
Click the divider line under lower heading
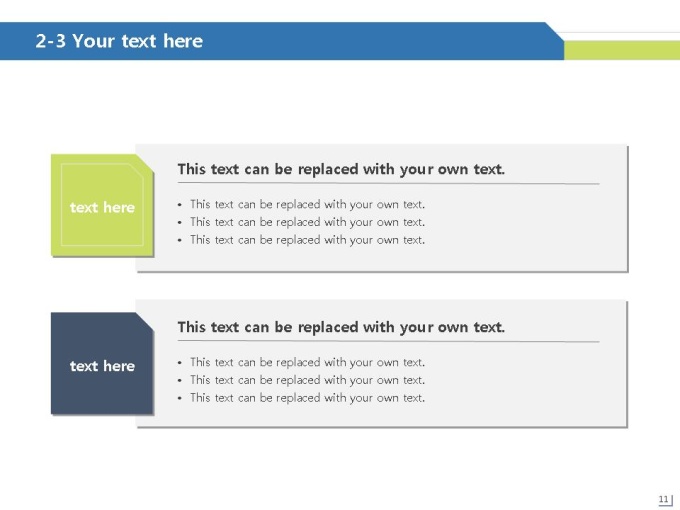pyautogui.click(x=389, y=342)
